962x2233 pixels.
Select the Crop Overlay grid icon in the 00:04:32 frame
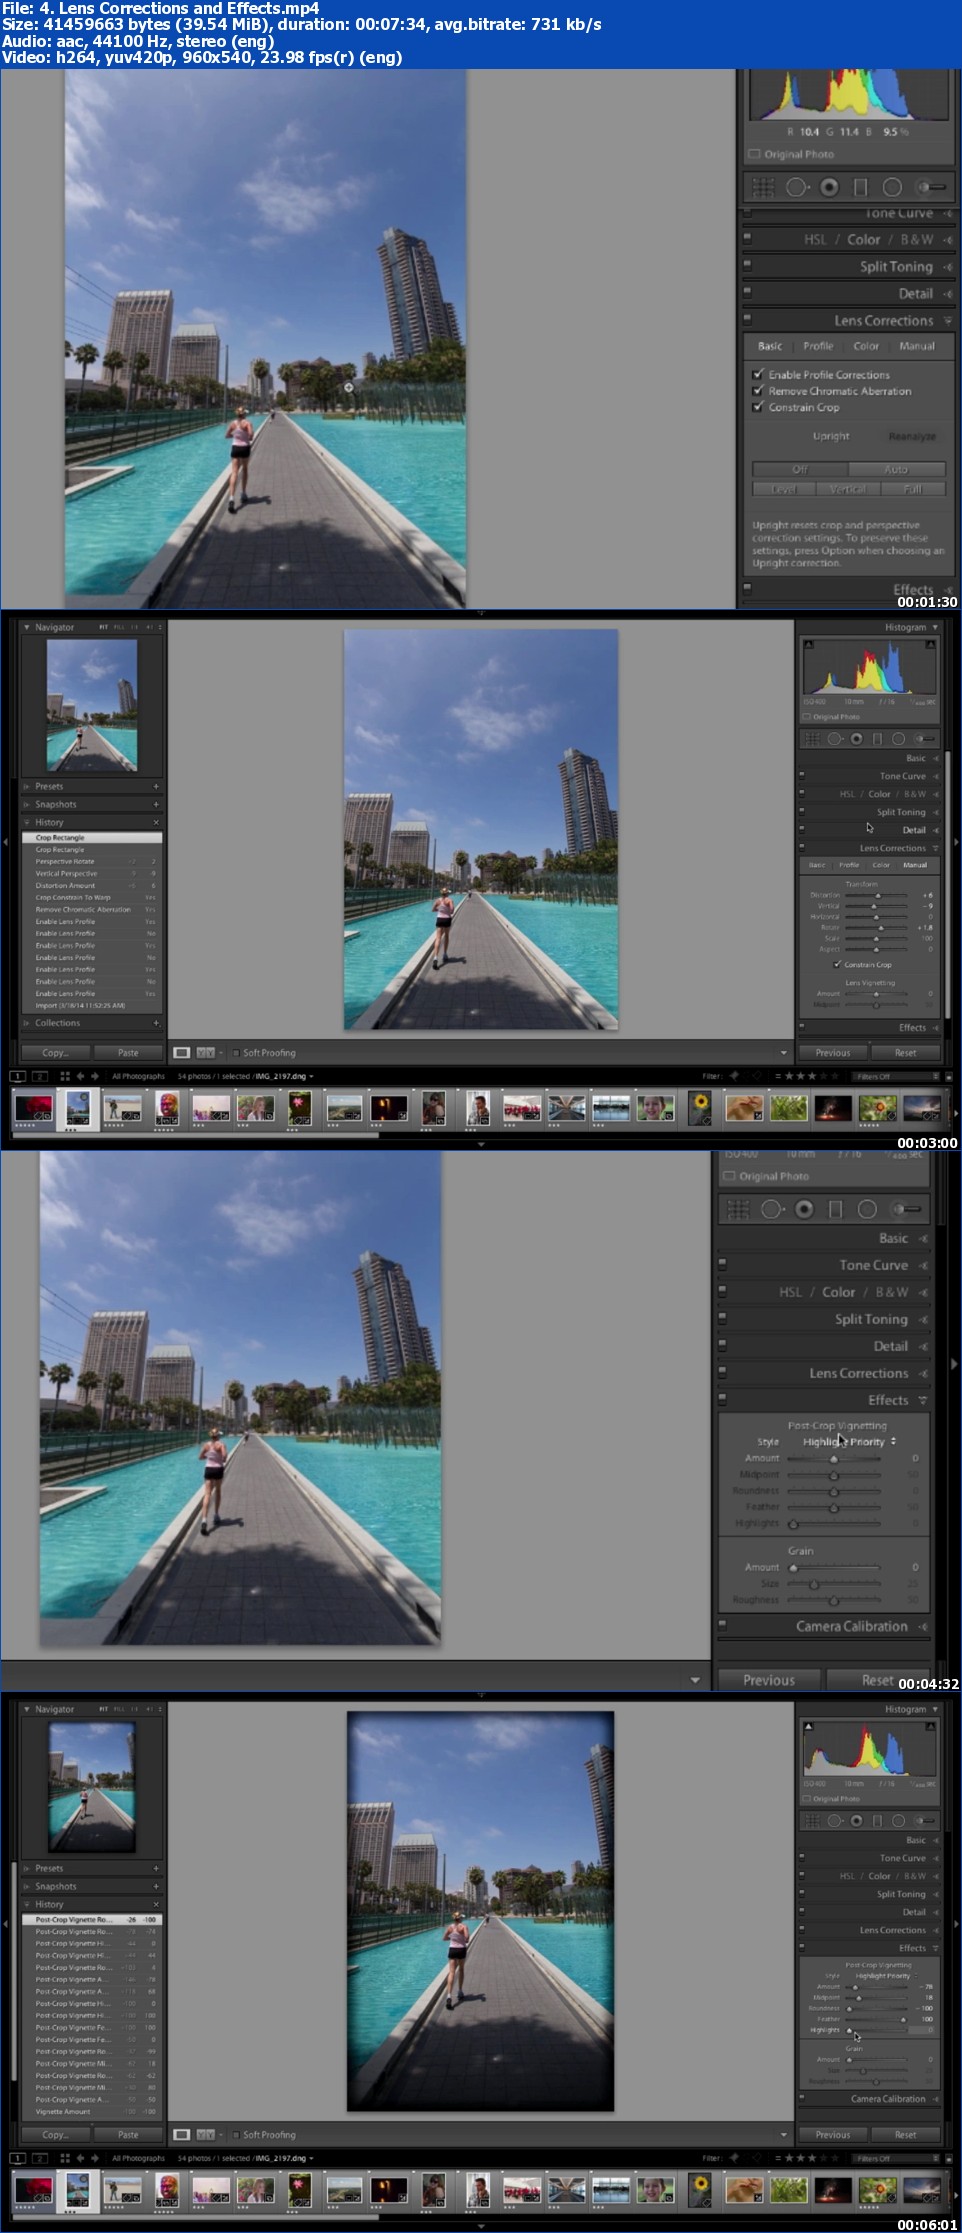738,1209
